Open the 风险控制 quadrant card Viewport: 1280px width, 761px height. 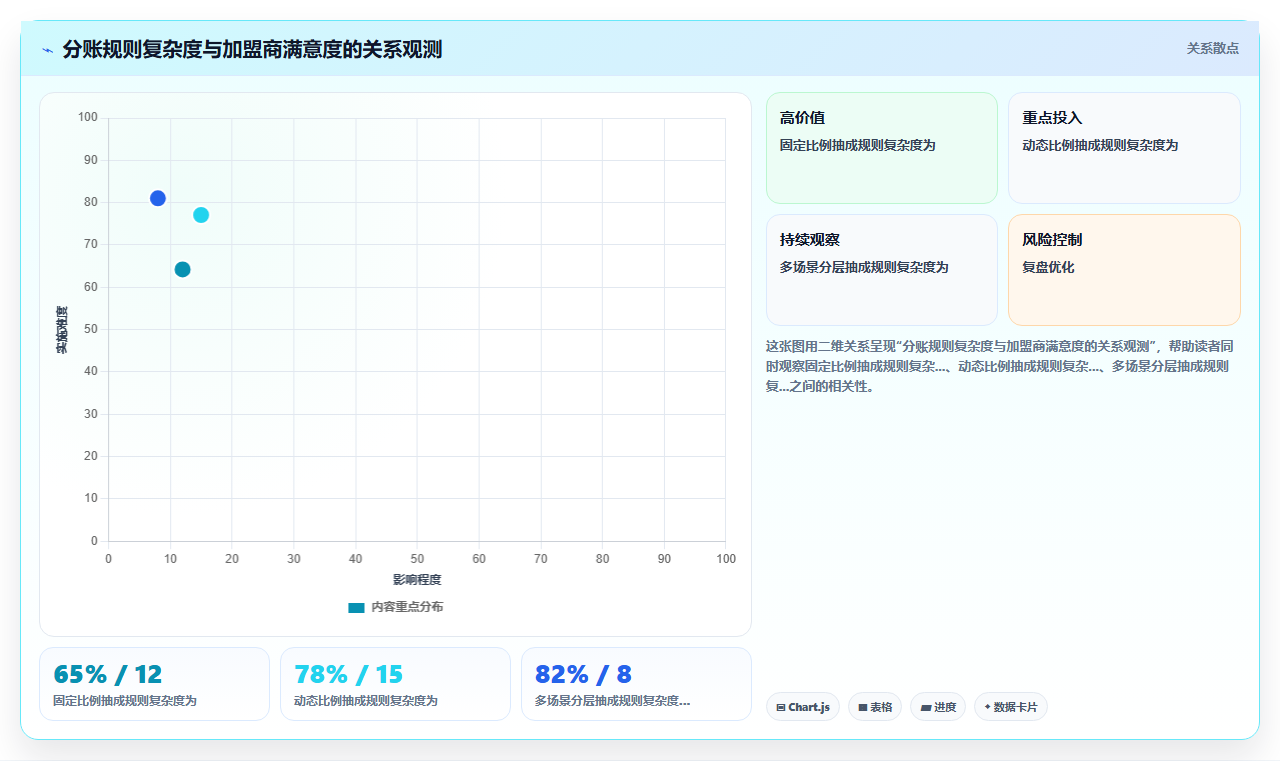point(1124,270)
